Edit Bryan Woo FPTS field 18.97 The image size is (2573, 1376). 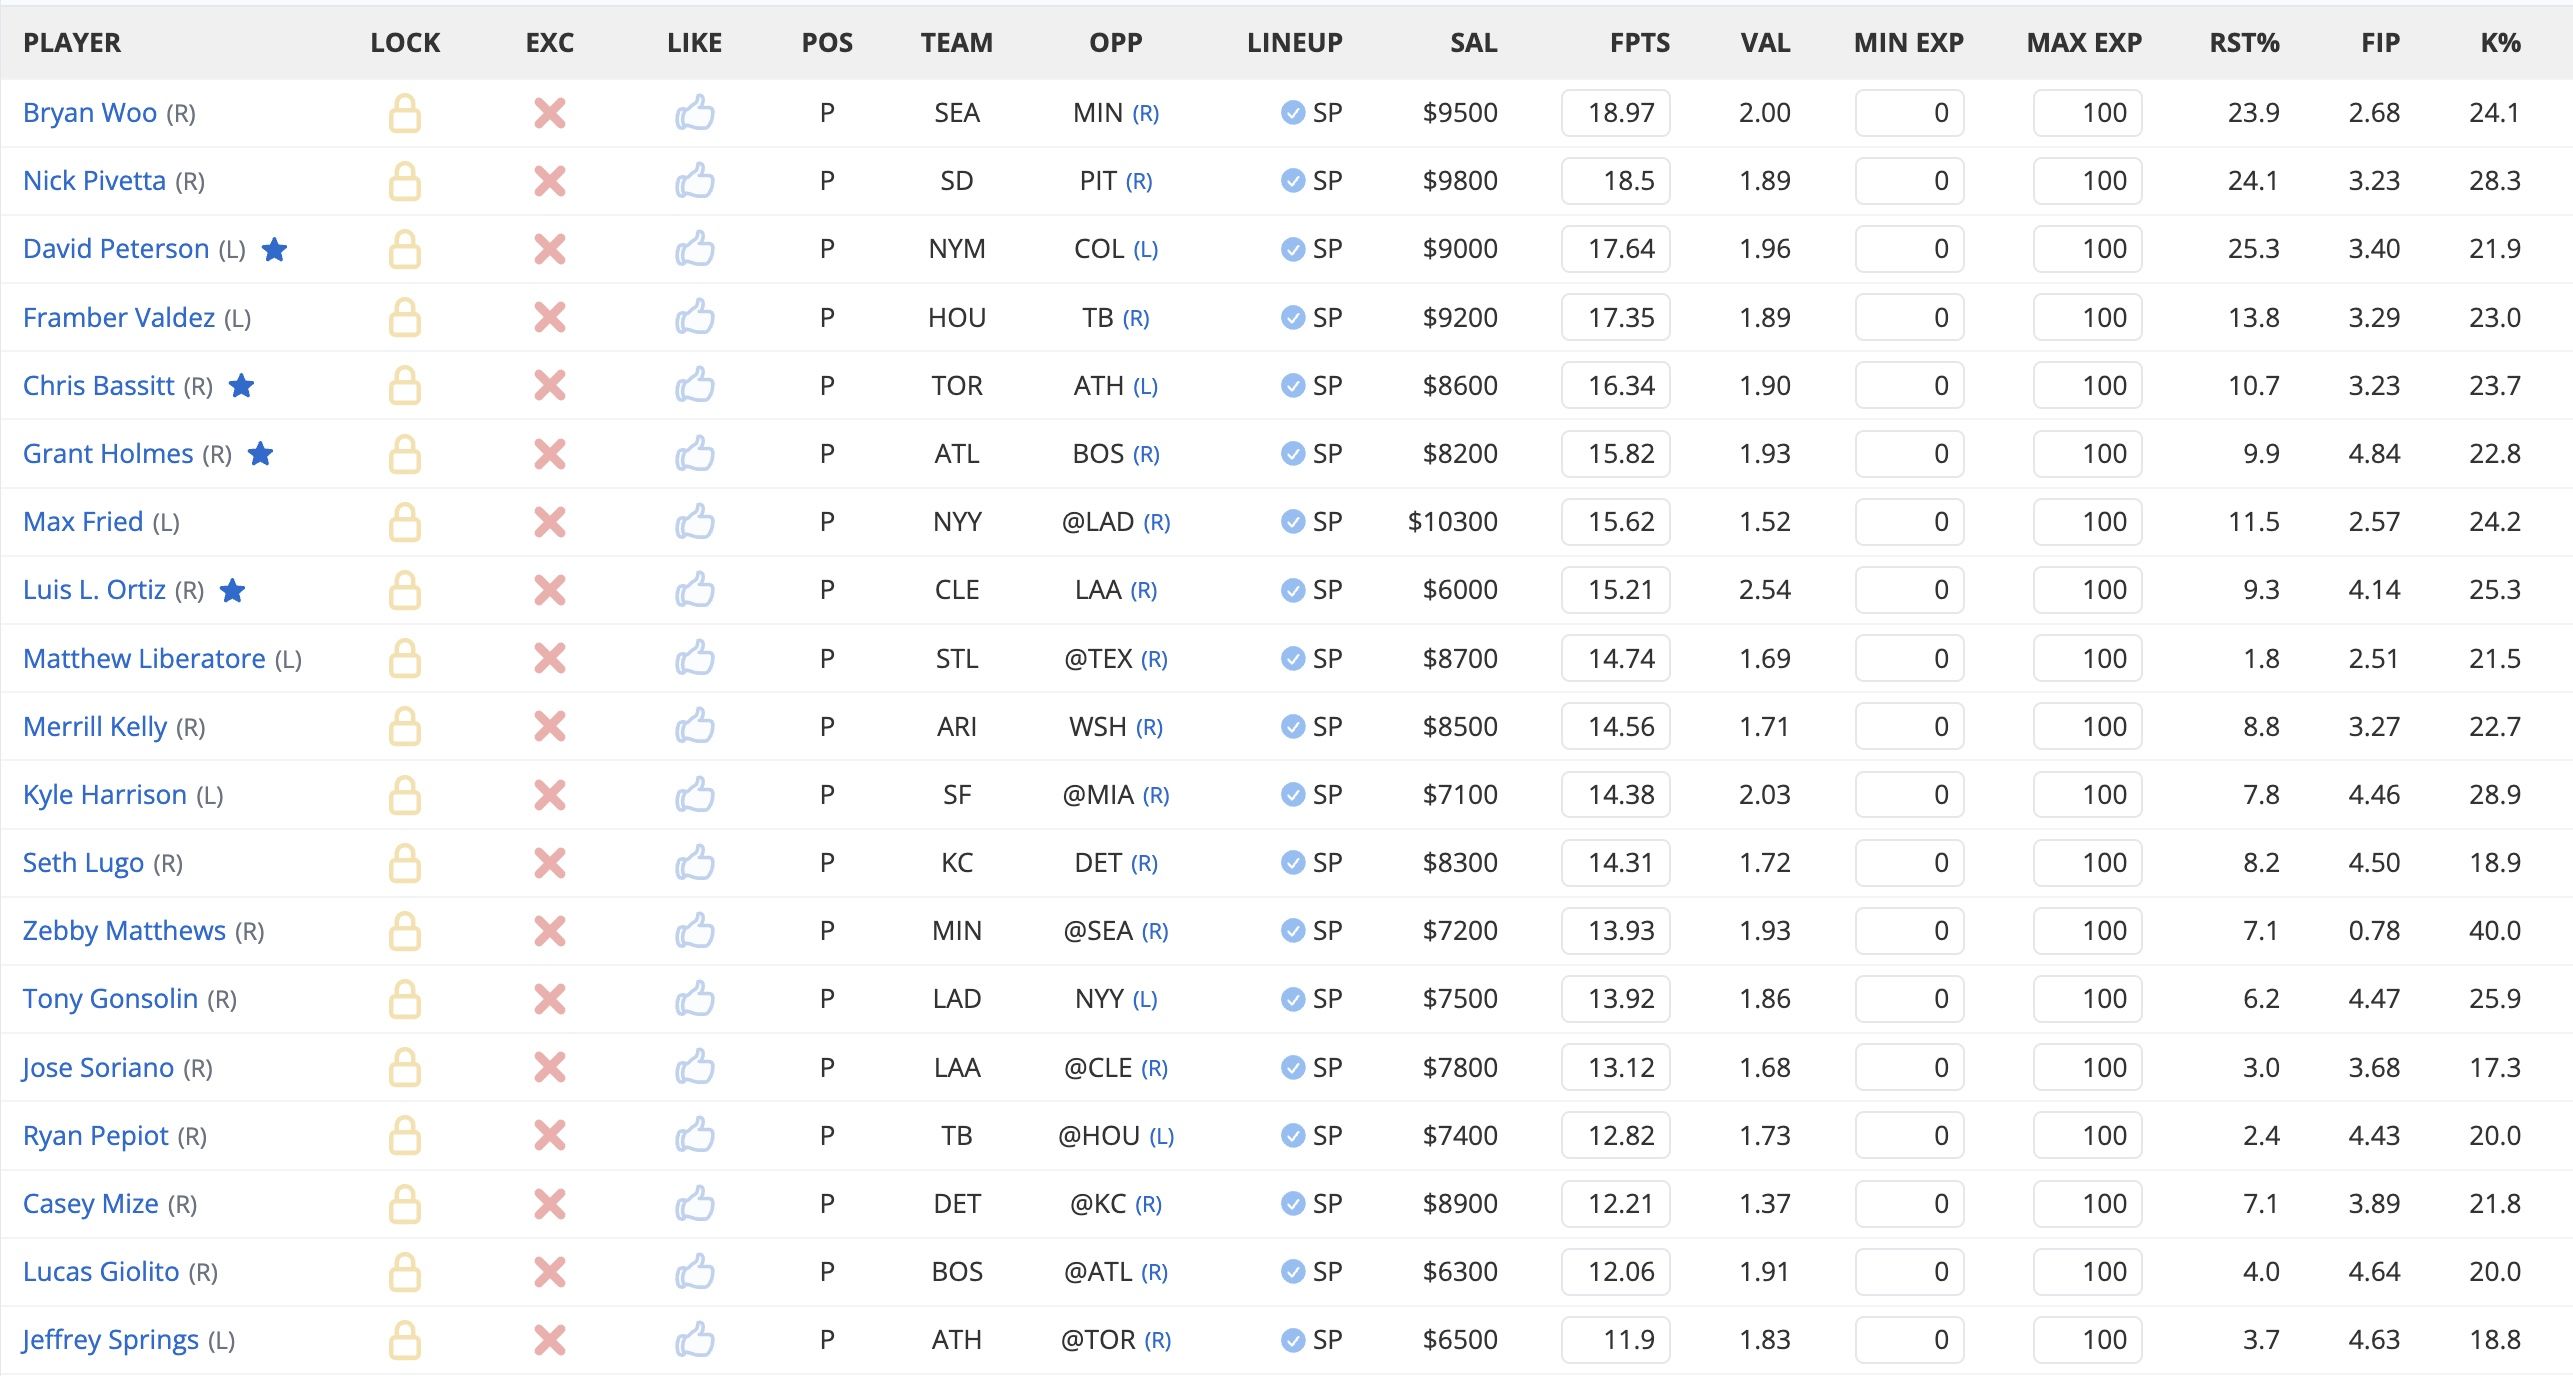[1616, 113]
